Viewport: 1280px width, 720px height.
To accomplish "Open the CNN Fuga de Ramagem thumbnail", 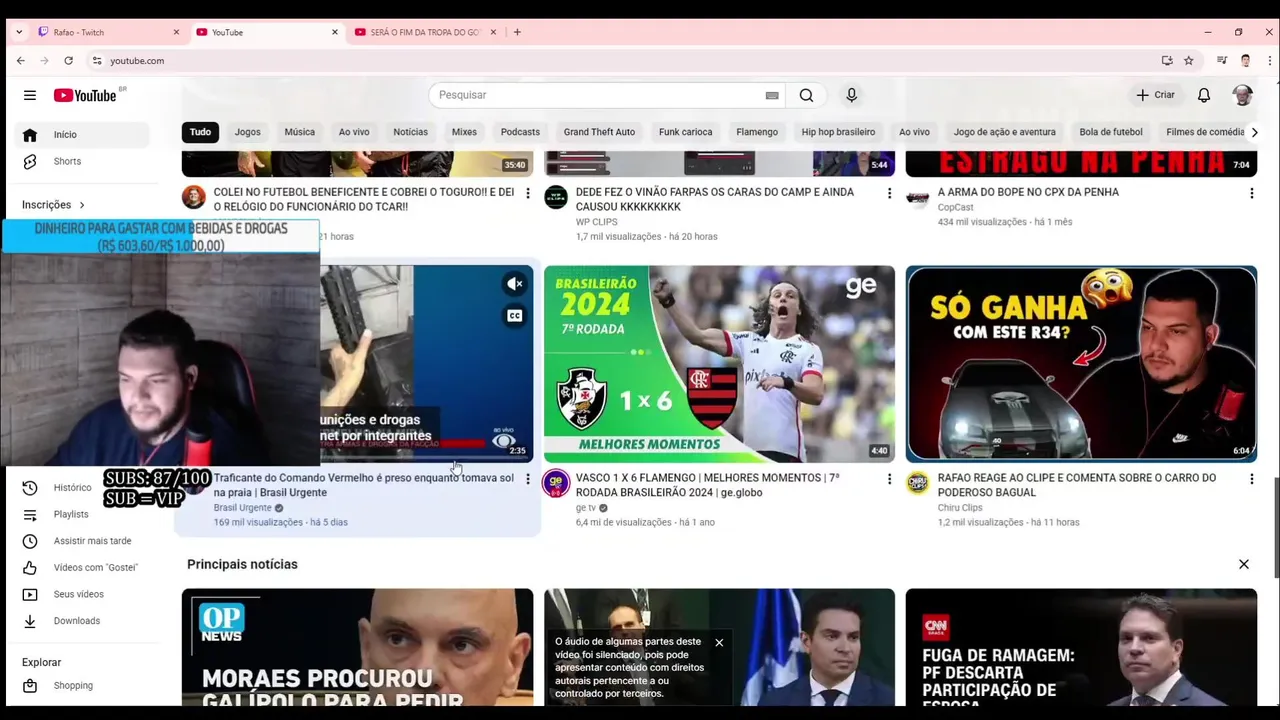I will [1081, 647].
